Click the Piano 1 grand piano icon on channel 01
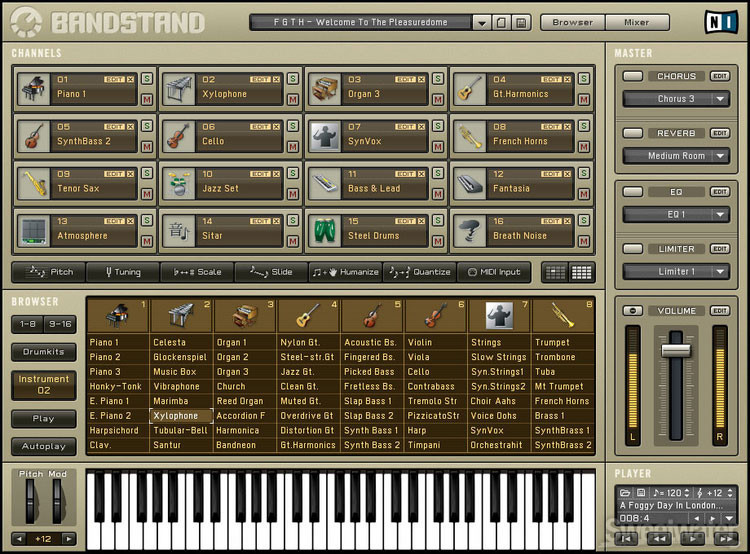 pos(34,89)
